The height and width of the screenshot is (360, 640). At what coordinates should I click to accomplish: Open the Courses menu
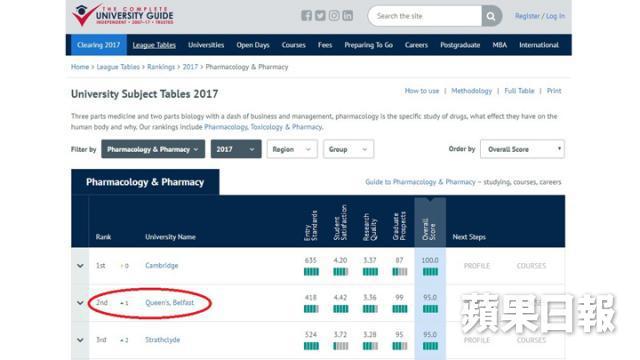pos(293,45)
